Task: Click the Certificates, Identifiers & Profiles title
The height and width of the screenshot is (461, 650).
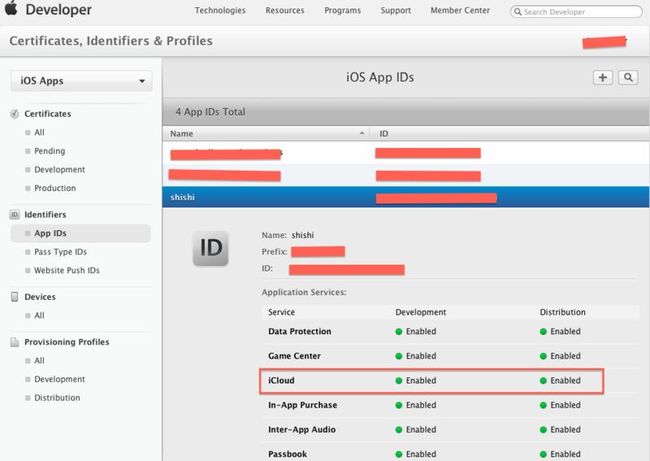Action: click(x=111, y=41)
